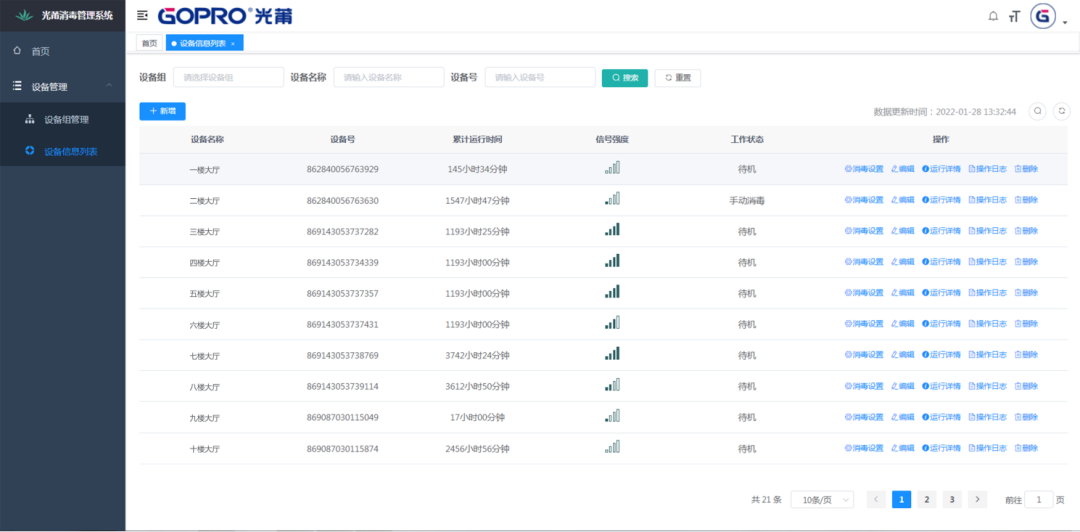The width and height of the screenshot is (1080, 532).
Task: Open 设备组管理 in sidebar
Action: pyautogui.click(x=63, y=119)
